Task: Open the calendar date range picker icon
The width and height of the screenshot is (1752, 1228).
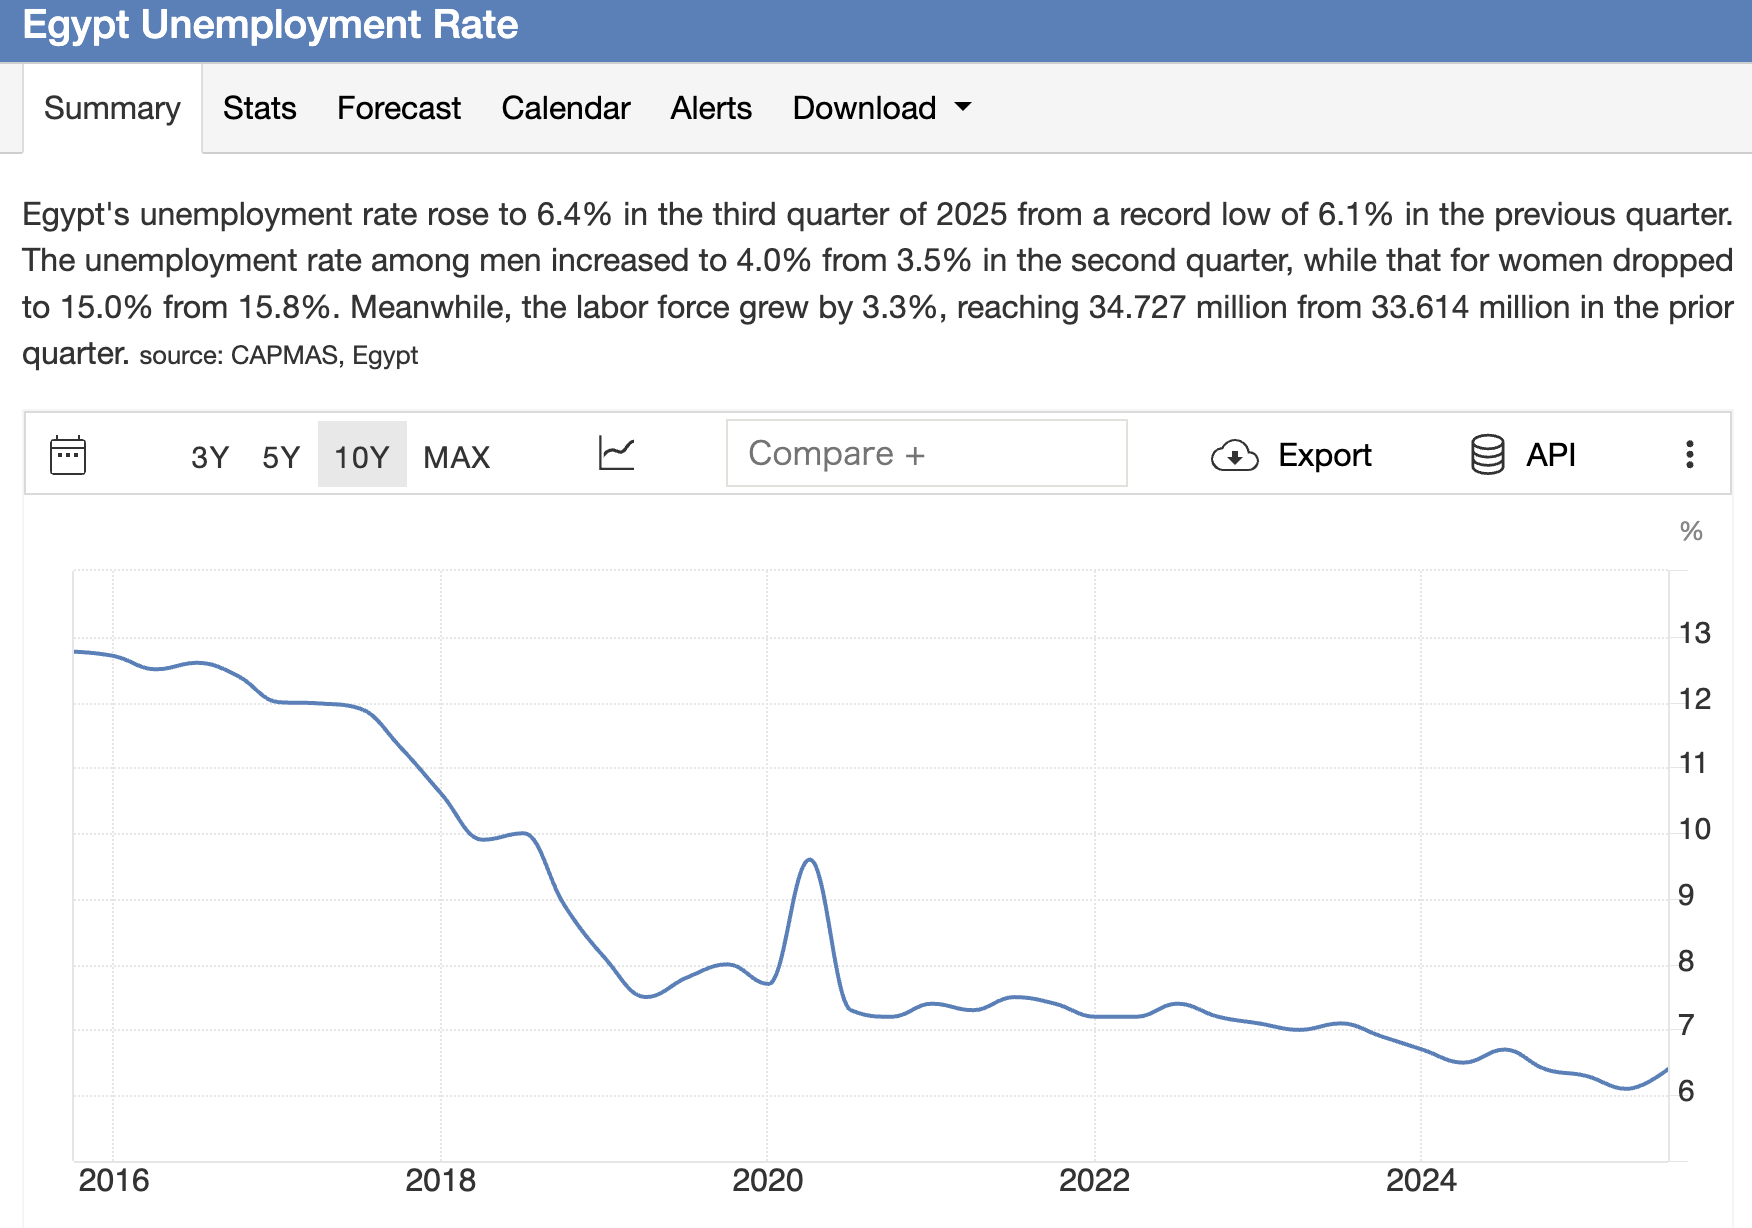Action: (x=68, y=455)
